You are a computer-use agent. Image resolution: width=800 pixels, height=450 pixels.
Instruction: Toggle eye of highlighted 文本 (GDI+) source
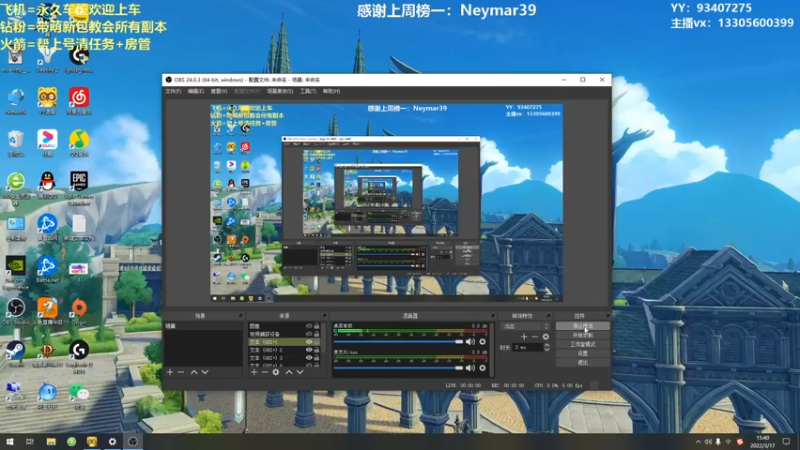pyautogui.click(x=309, y=342)
